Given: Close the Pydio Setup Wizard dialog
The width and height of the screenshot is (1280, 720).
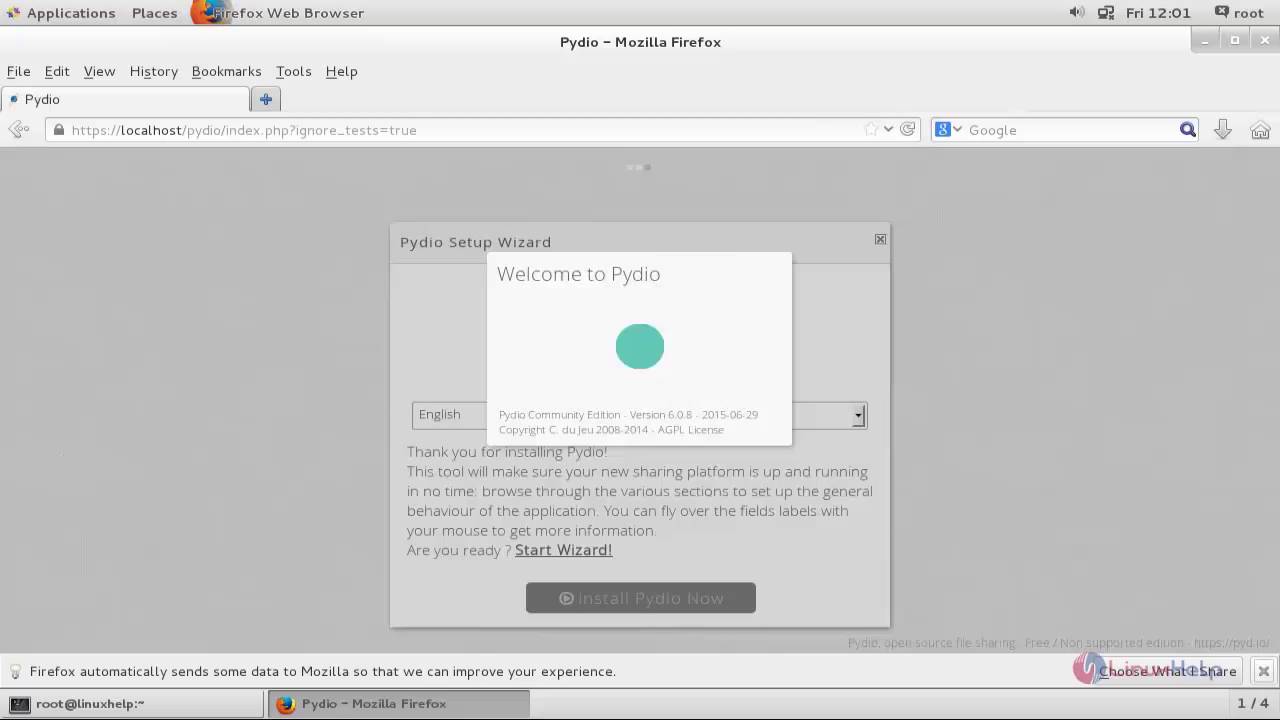Looking at the screenshot, I should pyautogui.click(x=880, y=239).
